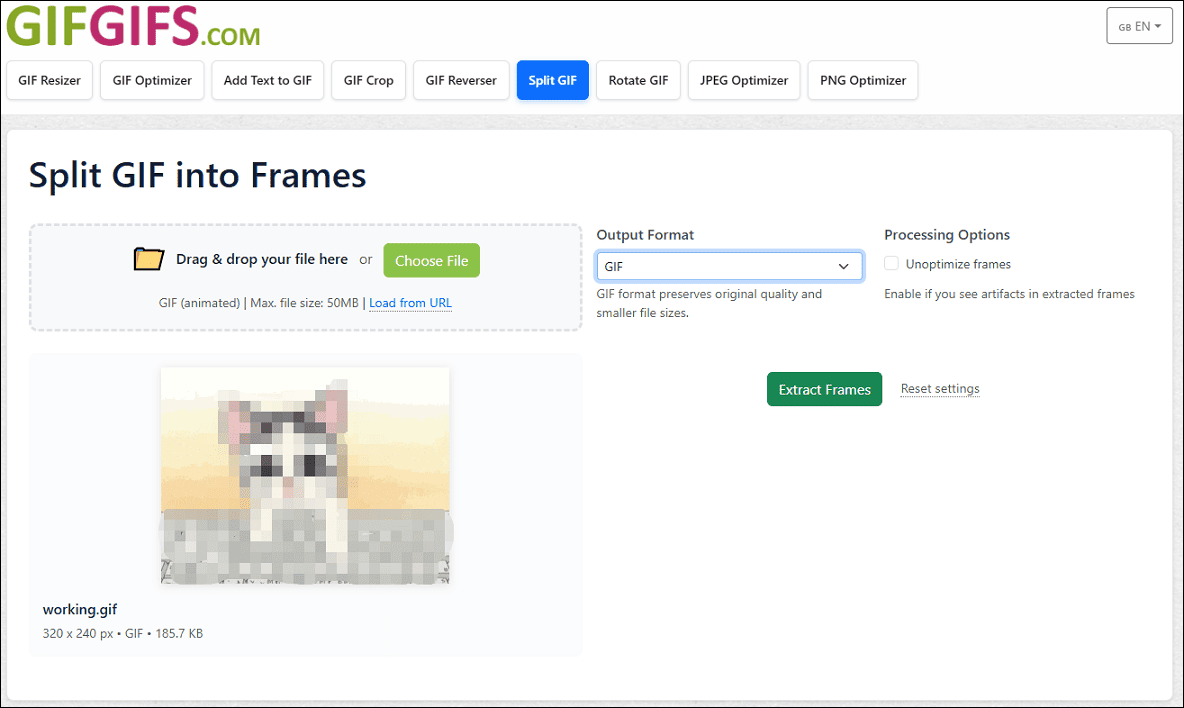Screen dimensions: 1184x708
Task: Click the GIFGIFS.com logo
Action: 131,26
